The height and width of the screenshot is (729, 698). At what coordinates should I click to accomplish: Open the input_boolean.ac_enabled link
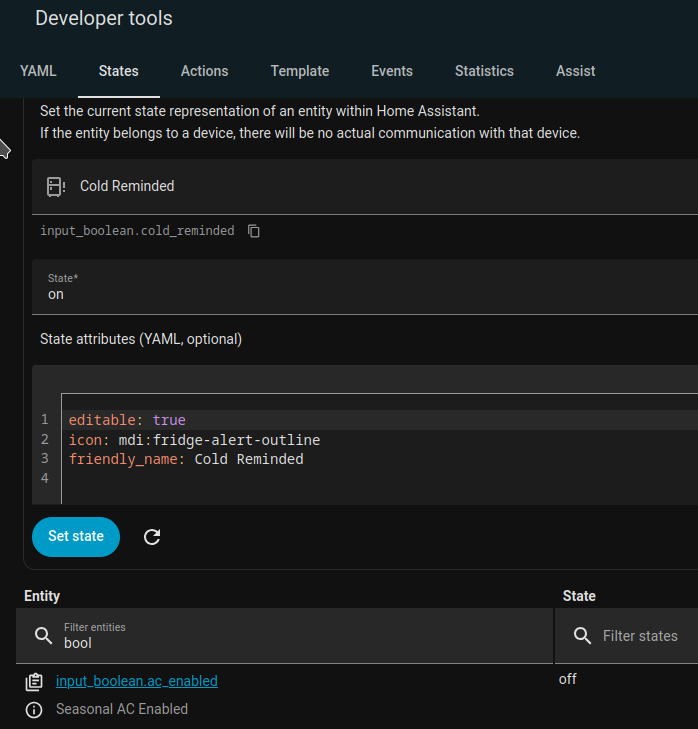click(137, 681)
